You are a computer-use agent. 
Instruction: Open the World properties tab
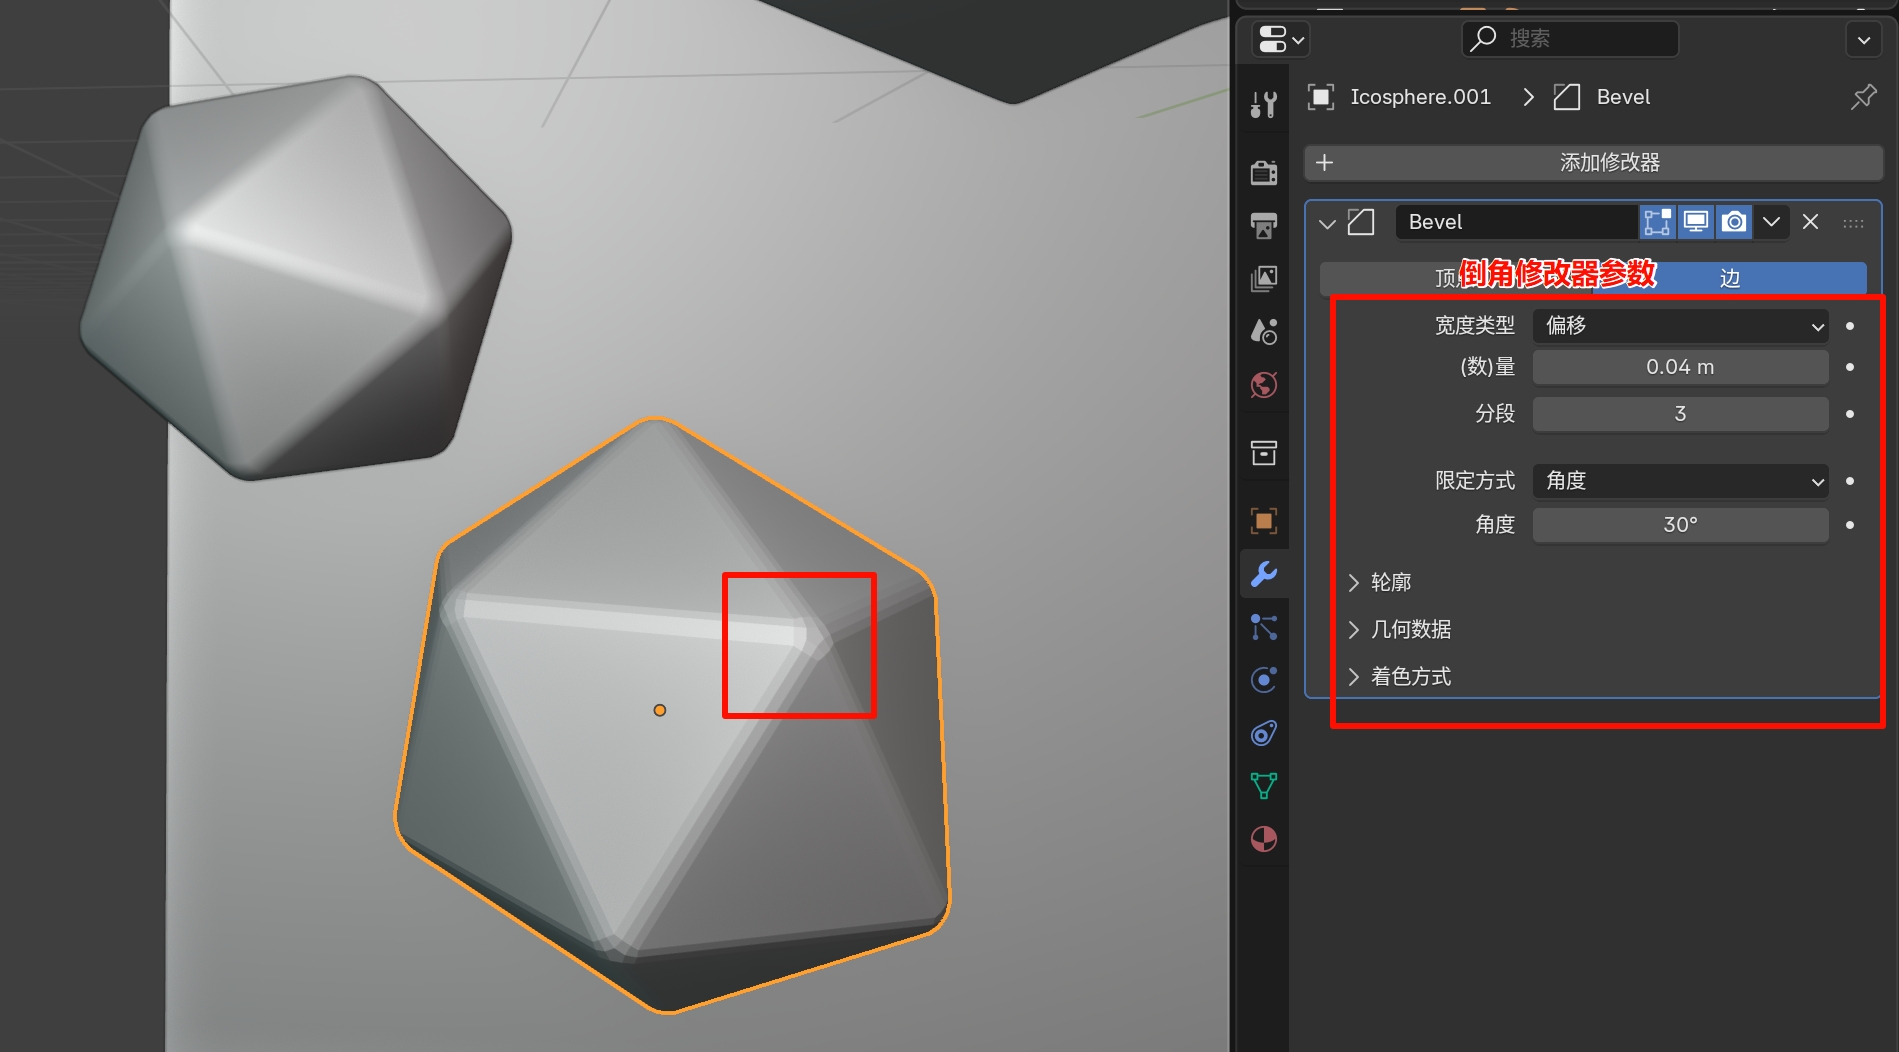(1263, 385)
